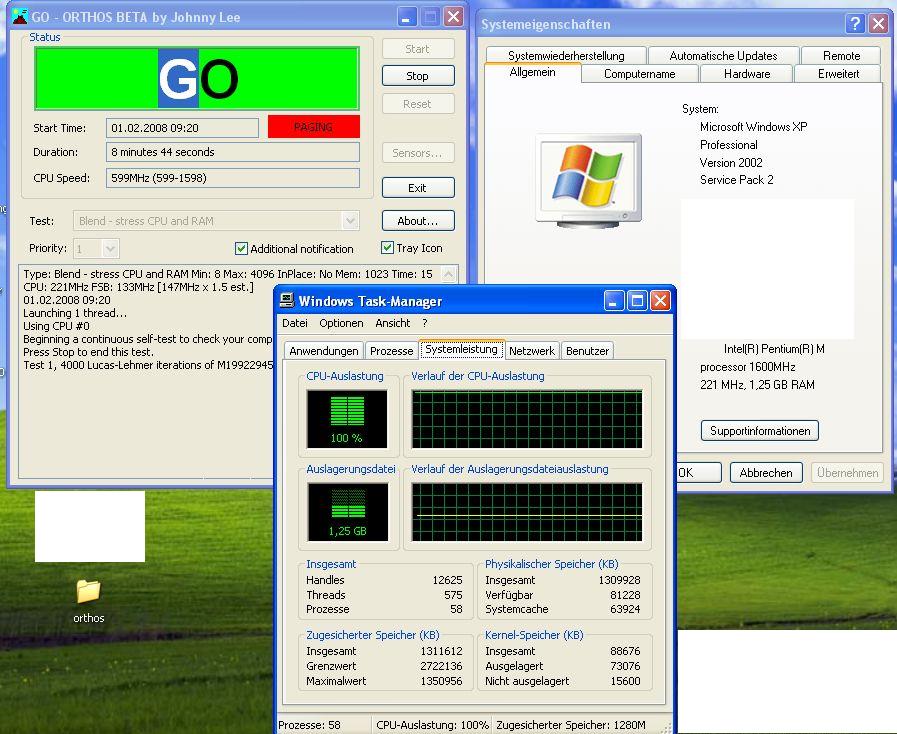Click Verlauf der Auslagerungsdateiauslastung graph

point(527,512)
